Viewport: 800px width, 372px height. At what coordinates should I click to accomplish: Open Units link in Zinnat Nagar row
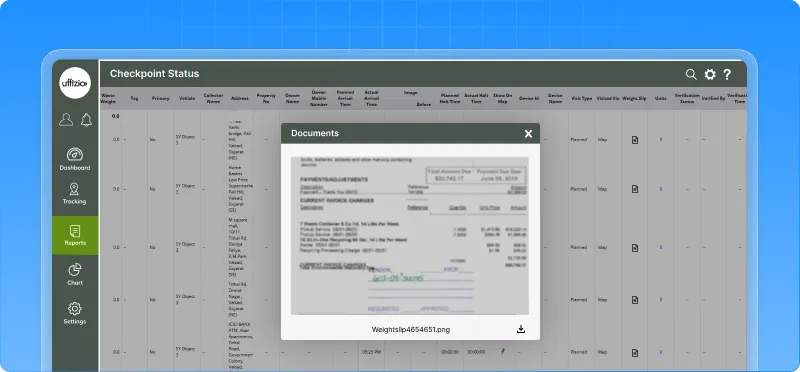661,300
